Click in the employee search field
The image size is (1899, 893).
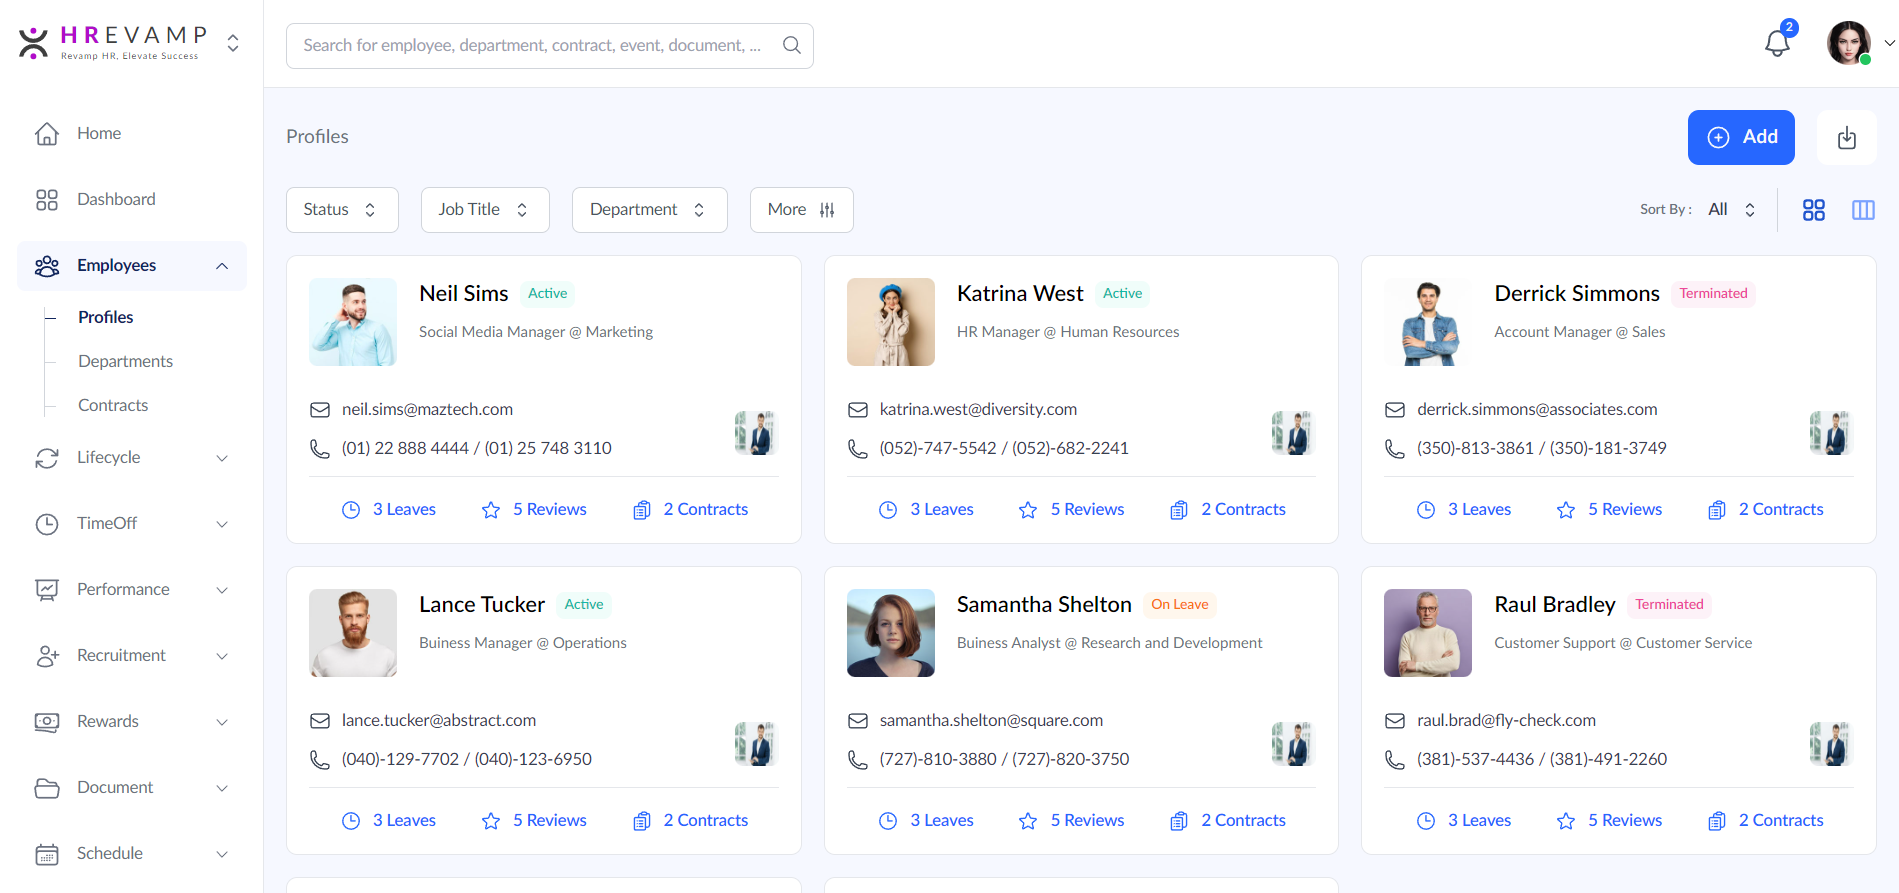[530, 46]
